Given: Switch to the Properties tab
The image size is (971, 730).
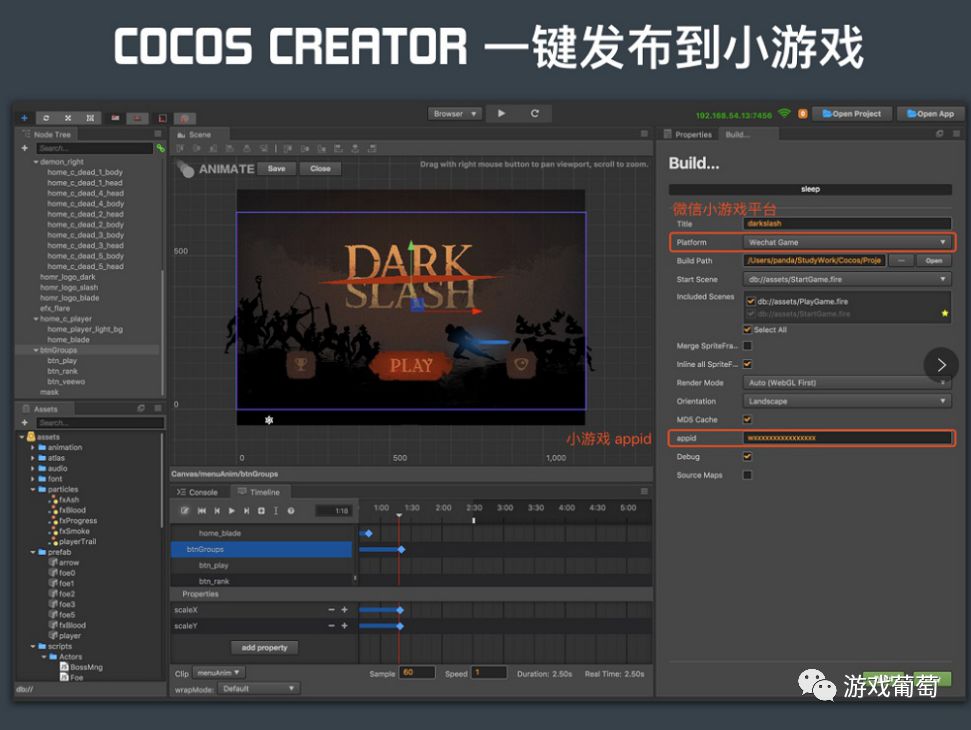Looking at the screenshot, I should click(x=687, y=134).
